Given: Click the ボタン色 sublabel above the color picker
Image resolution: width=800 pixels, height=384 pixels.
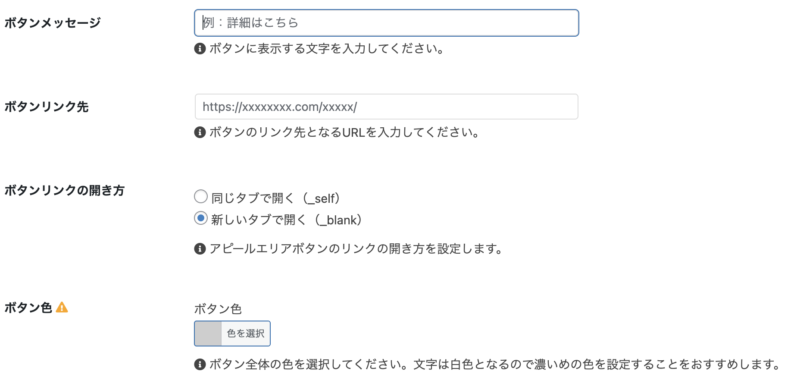Looking at the screenshot, I should click(218, 309).
